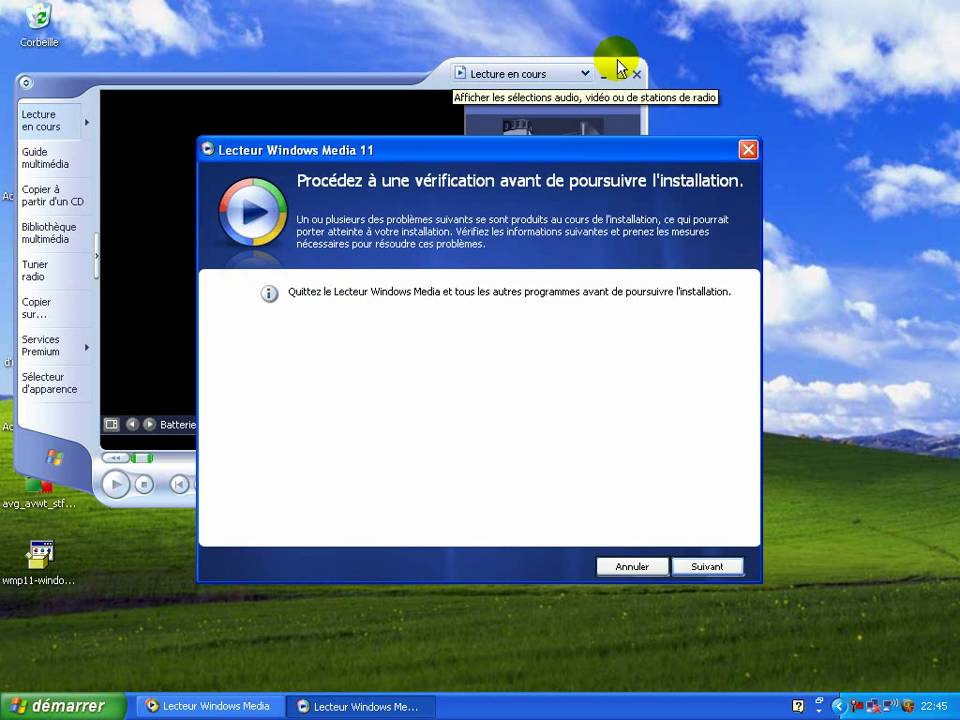
Task: Click the Lecteur Windows Media 11 title icon
Action: pos(208,149)
